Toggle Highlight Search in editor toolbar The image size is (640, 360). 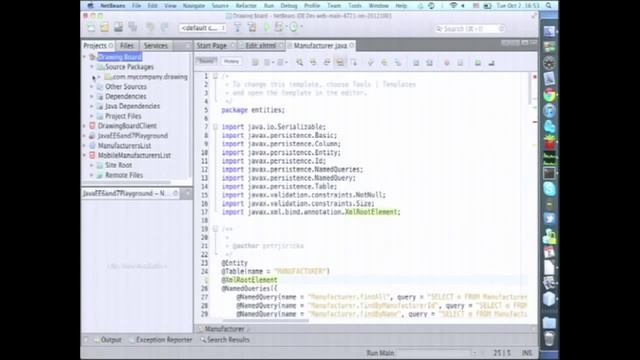(x=340, y=62)
